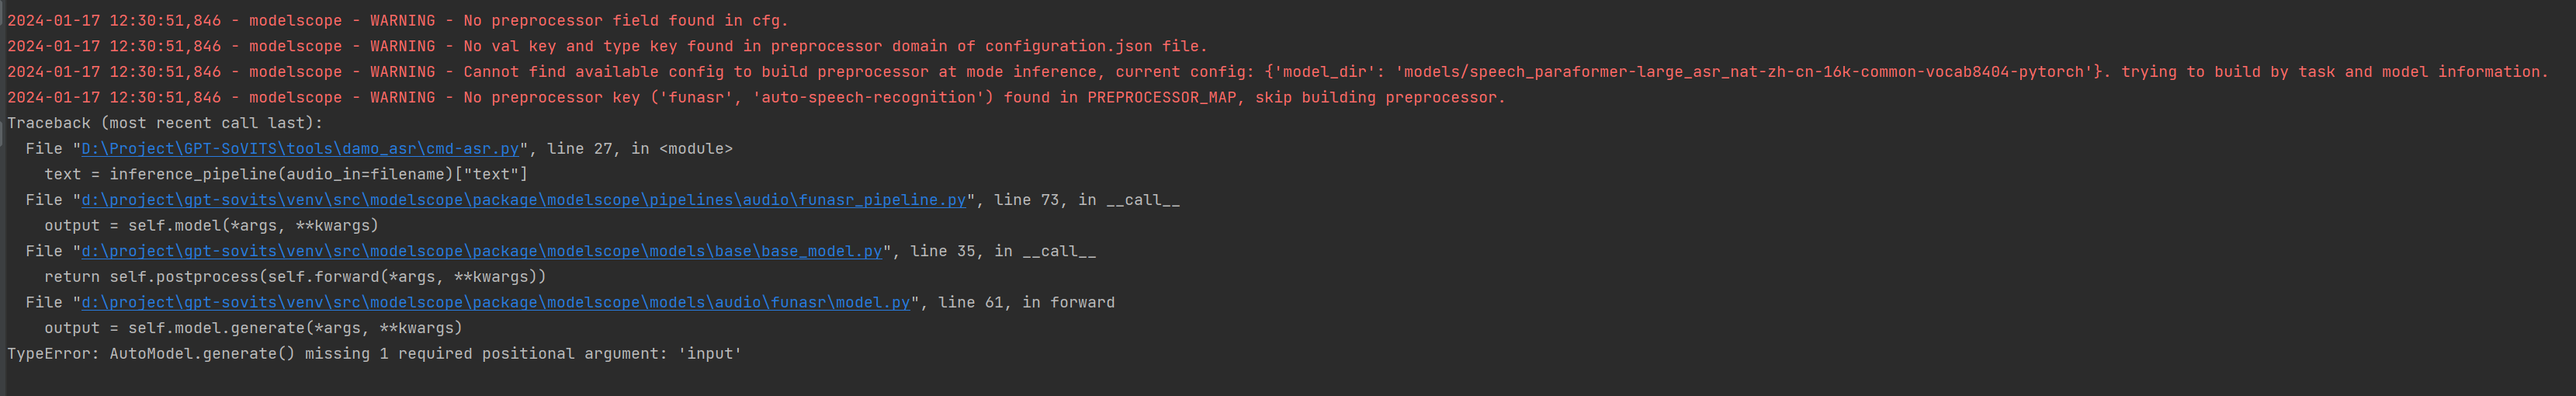2576x396 pixels.
Task: Click the 'Cannot find available config' warning text
Action: click(x=1278, y=72)
